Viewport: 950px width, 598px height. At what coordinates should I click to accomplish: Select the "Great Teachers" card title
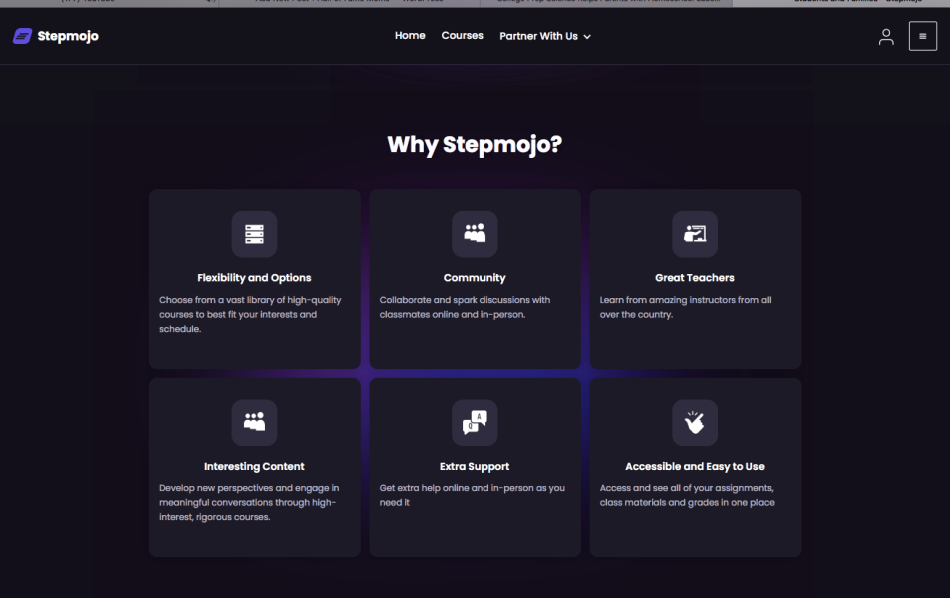[x=695, y=277]
